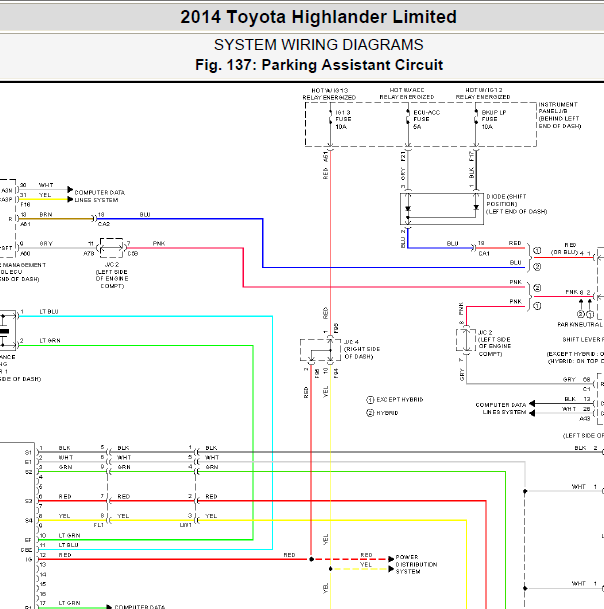Click the "GRY 68" wire label

(576, 379)
